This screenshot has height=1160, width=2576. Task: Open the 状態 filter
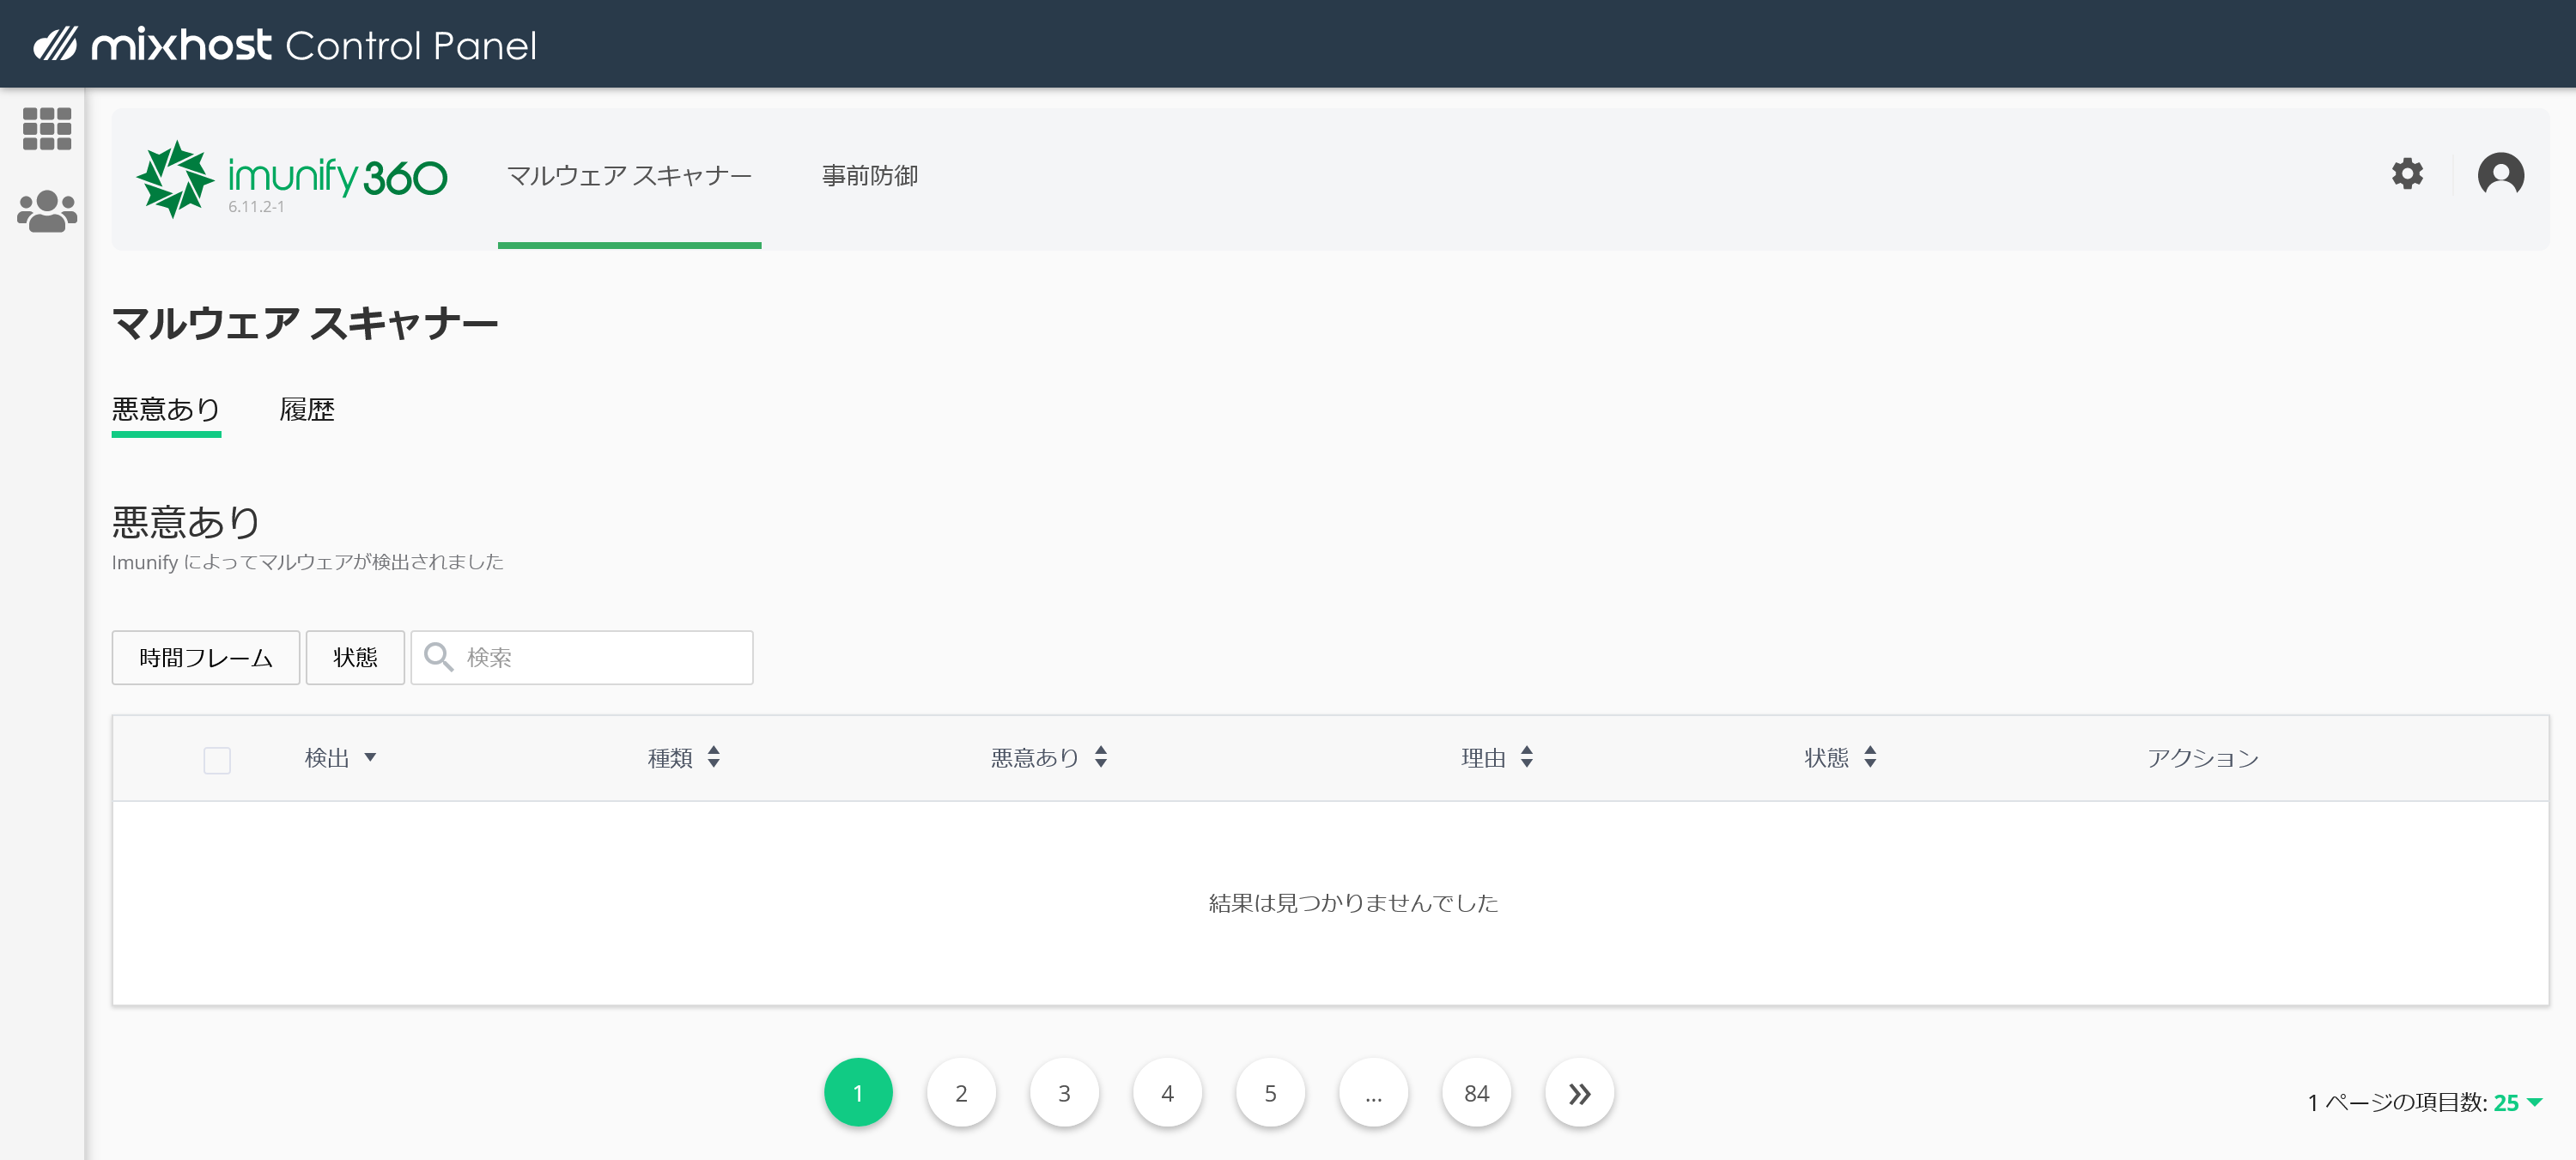(x=355, y=657)
